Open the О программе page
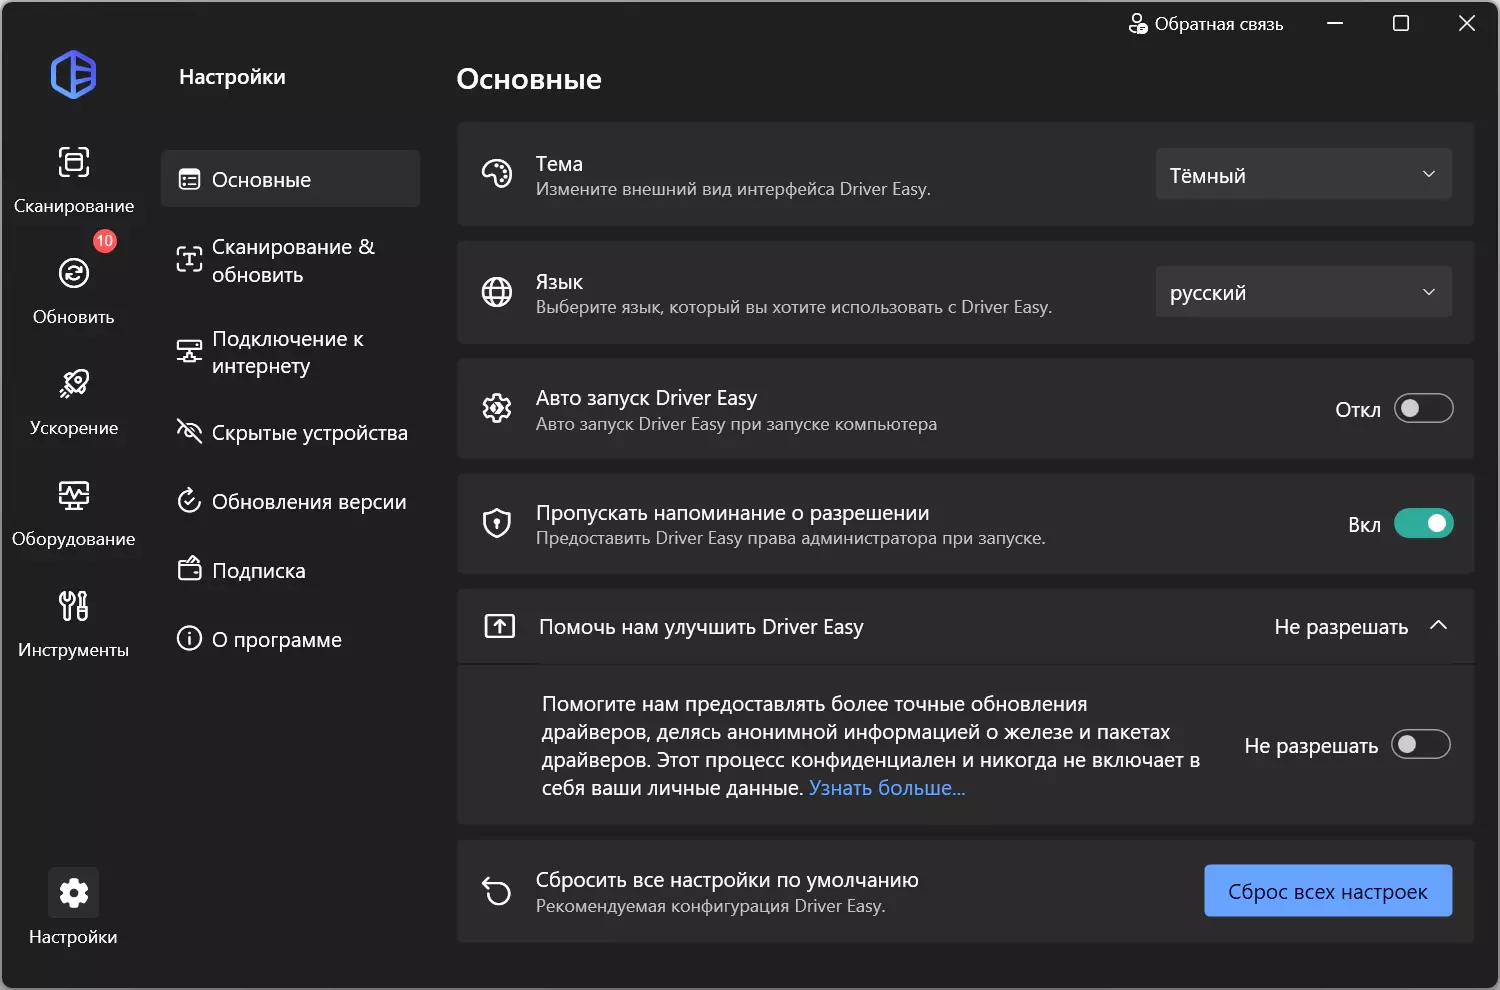This screenshot has height=990, width=1500. (x=290, y=639)
